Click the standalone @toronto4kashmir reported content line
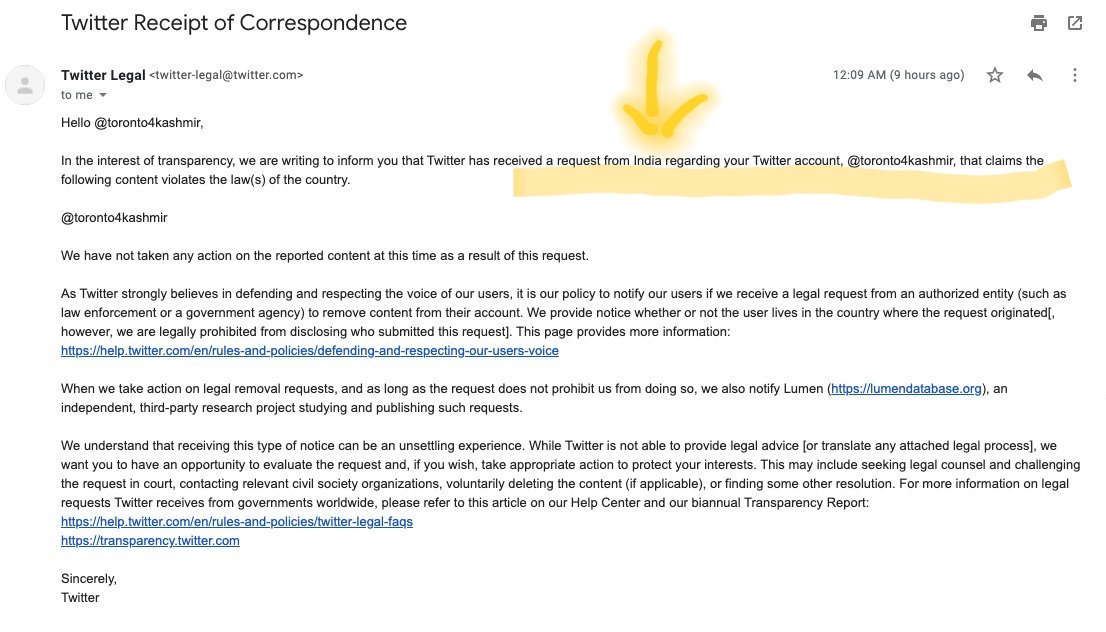1106x632 pixels. 114,218
